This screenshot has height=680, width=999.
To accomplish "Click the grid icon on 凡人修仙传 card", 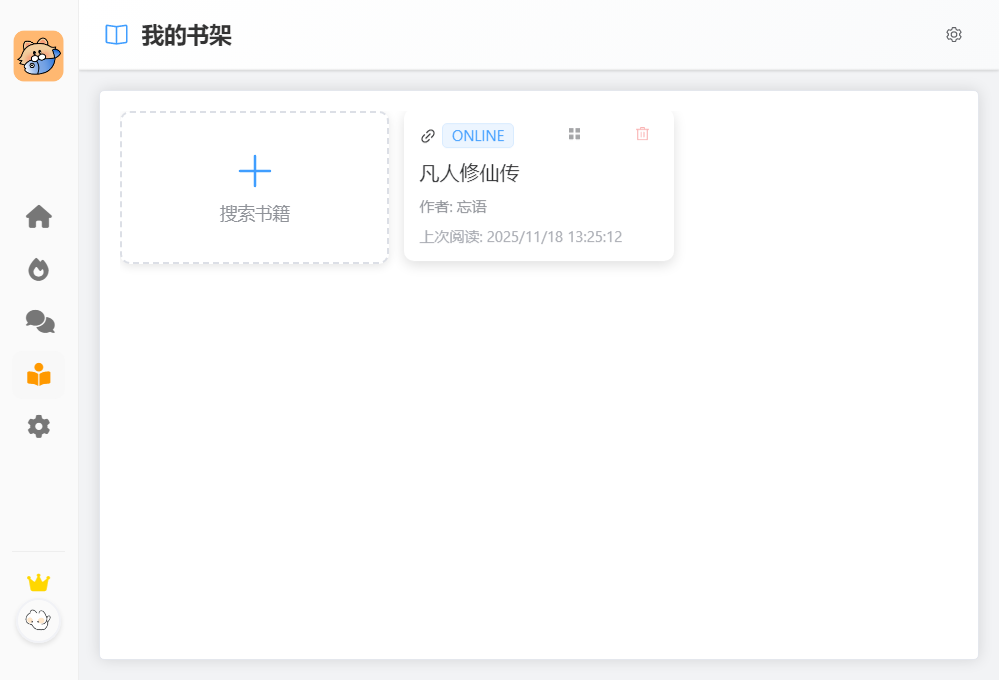I will coord(574,134).
